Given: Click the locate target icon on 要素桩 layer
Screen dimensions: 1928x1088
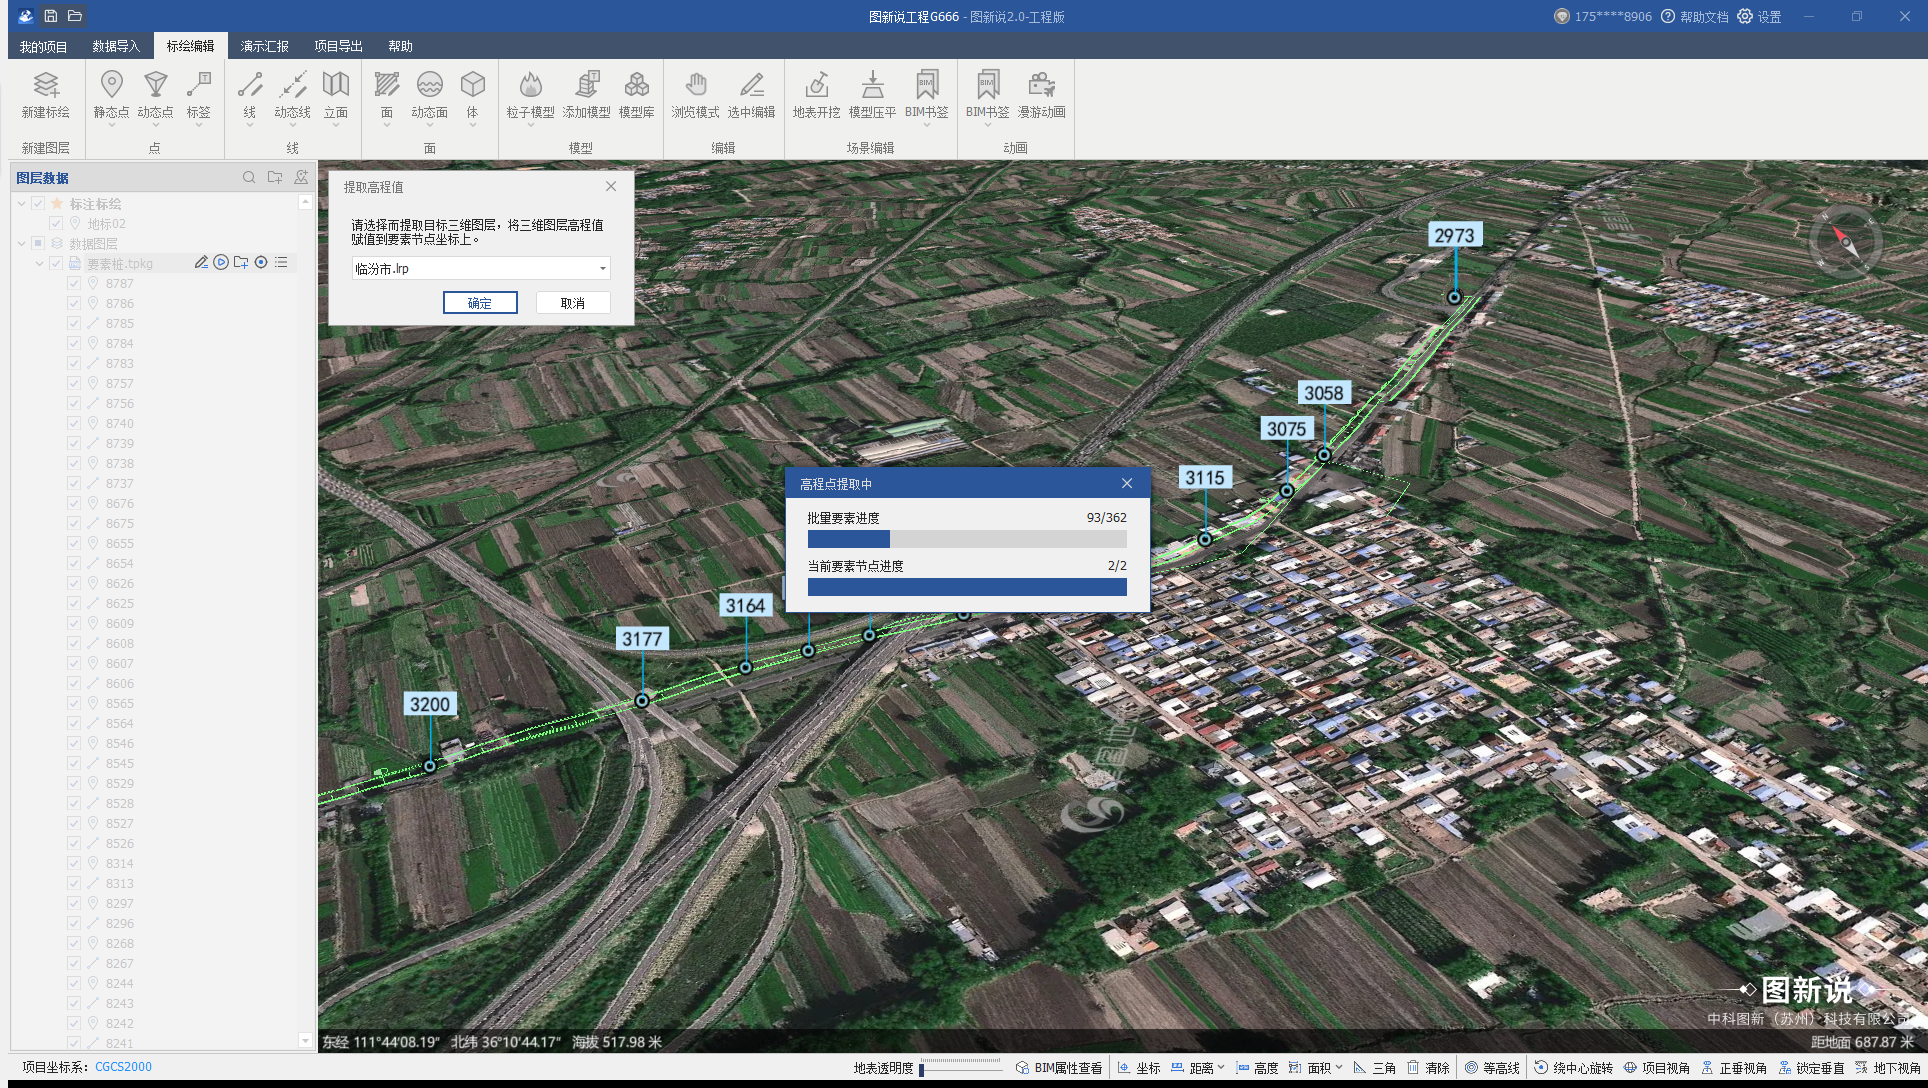Looking at the screenshot, I should [x=261, y=262].
